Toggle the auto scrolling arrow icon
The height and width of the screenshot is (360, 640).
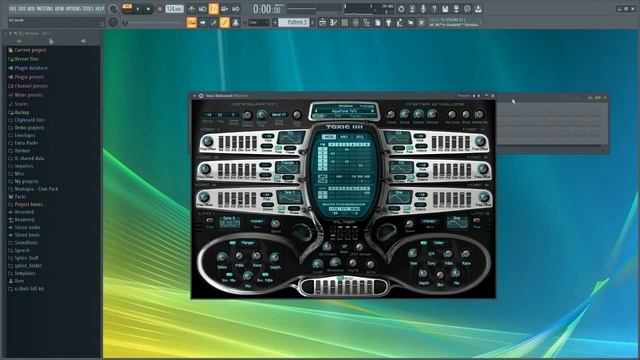point(202,22)
